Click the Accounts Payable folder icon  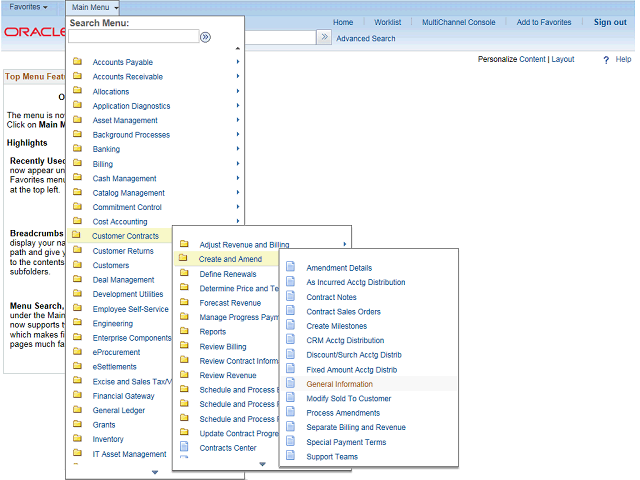click(x=77, y=62)
